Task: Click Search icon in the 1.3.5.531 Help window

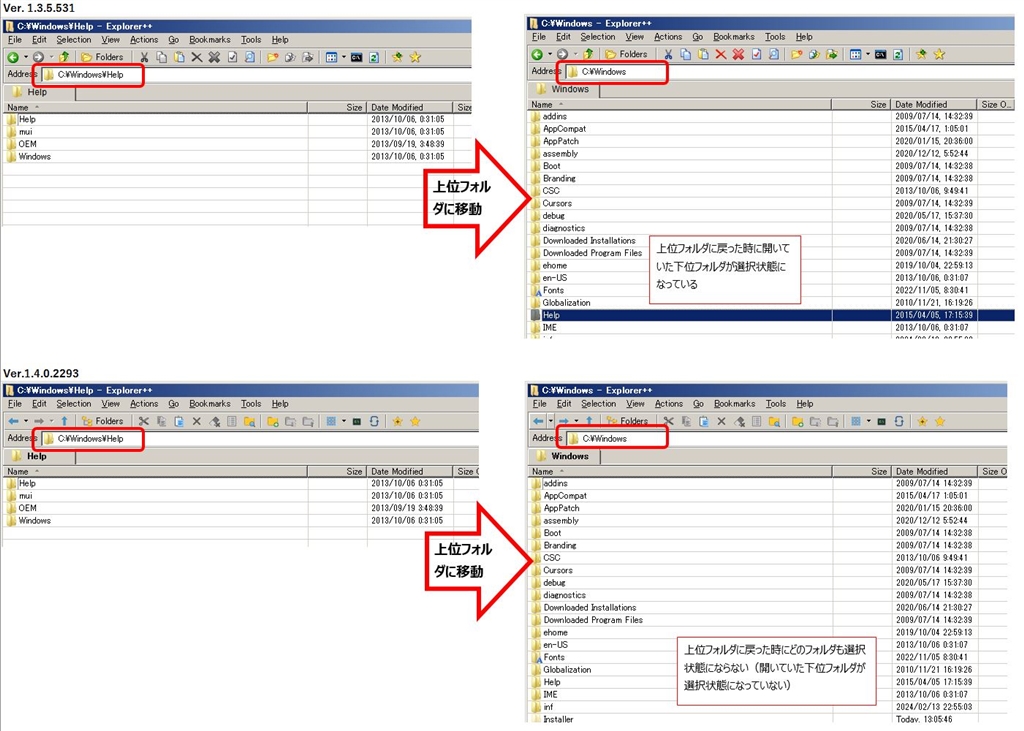Action: [250, 57]
